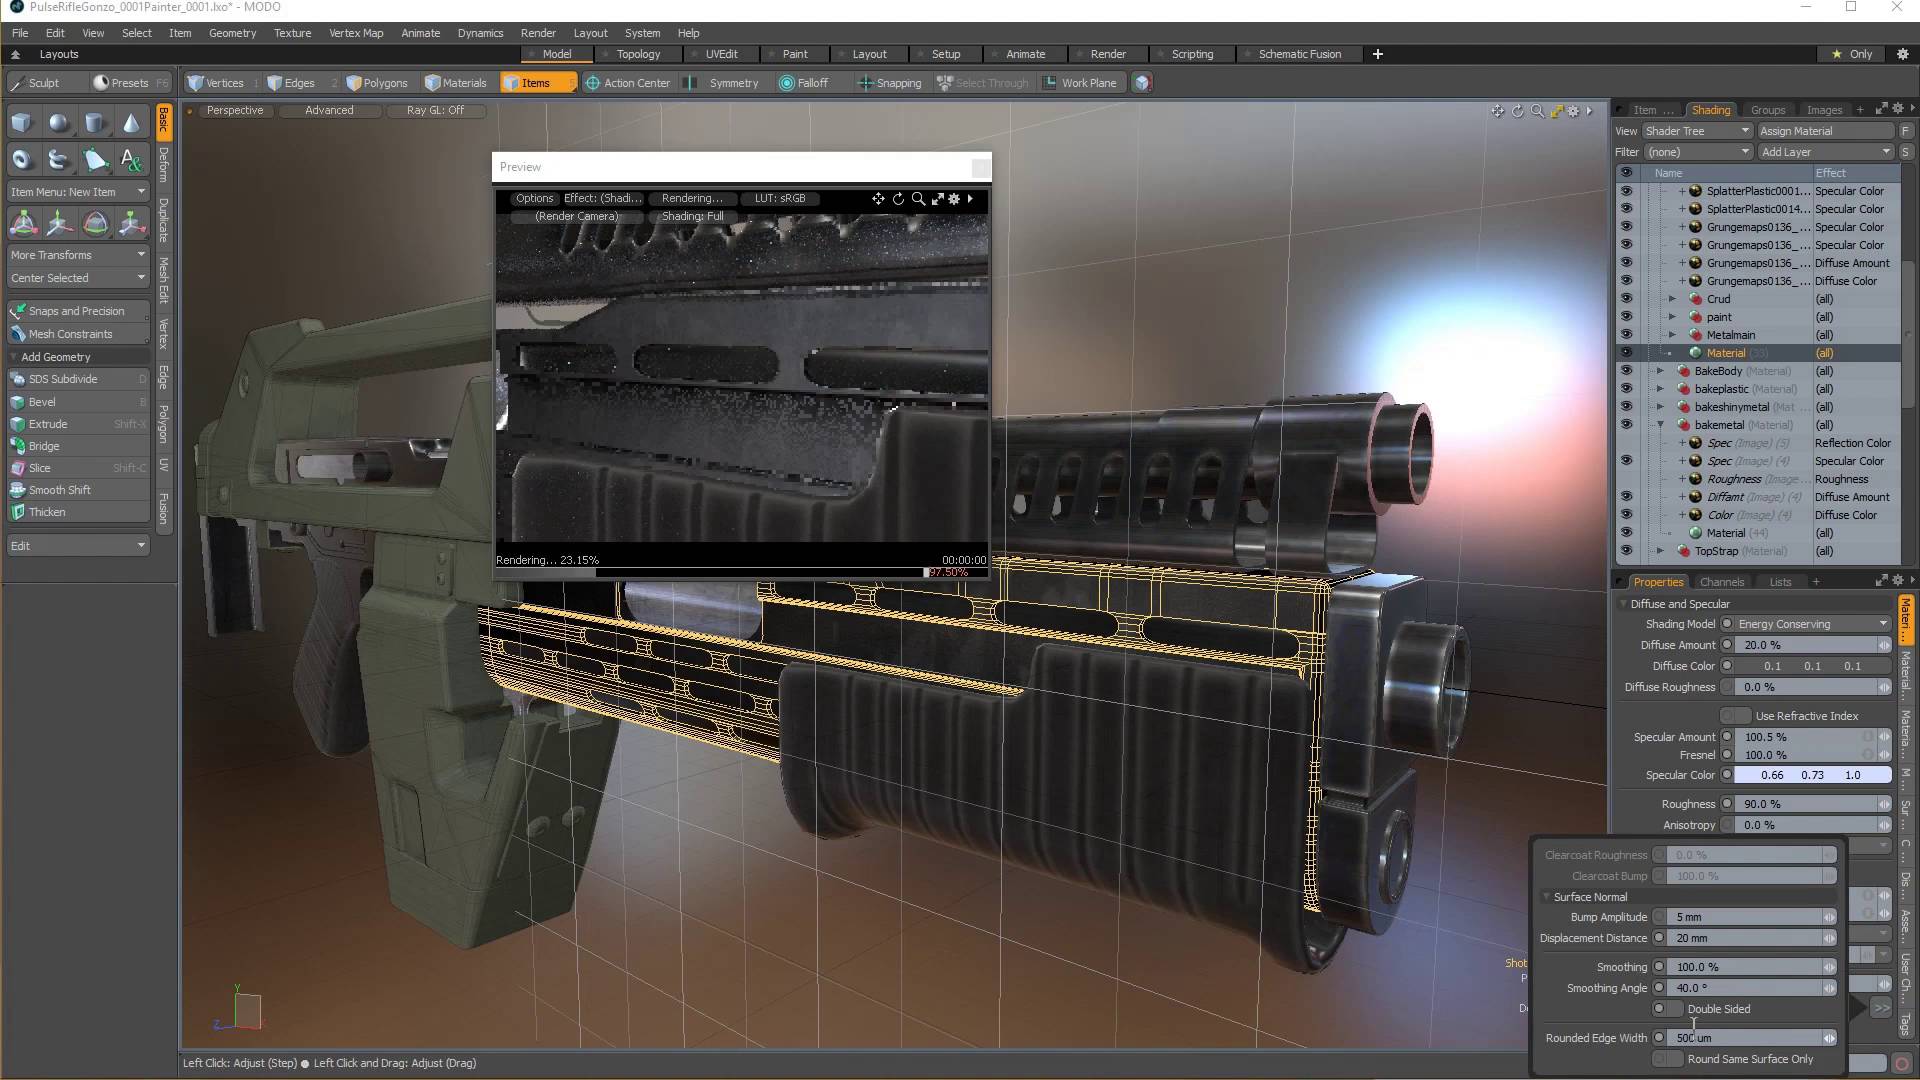This screenshot has width=1920, height=1080.
Task: Switch to the UVEdit tab
Action: (x=721, y=54)
